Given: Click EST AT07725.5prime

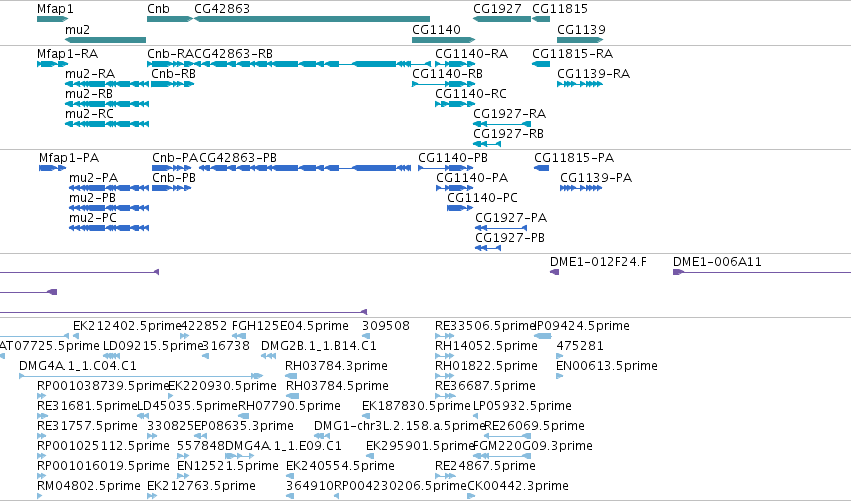Looking at the screenshot, I should [50, 346].
